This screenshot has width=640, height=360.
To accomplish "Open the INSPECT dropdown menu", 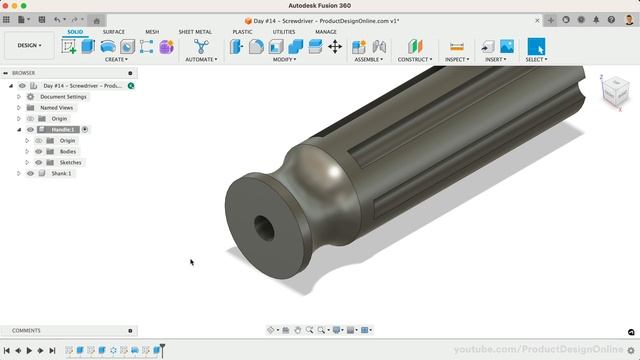I will (457, 60).
